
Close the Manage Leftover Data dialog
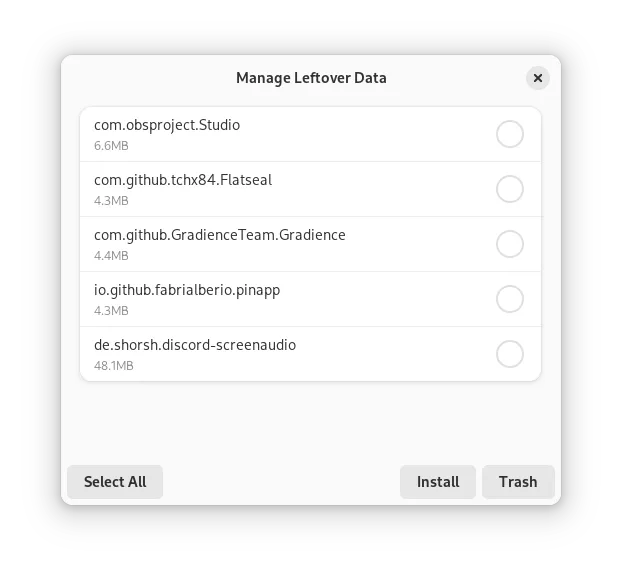pyautogui.click(x=538, y=78)
